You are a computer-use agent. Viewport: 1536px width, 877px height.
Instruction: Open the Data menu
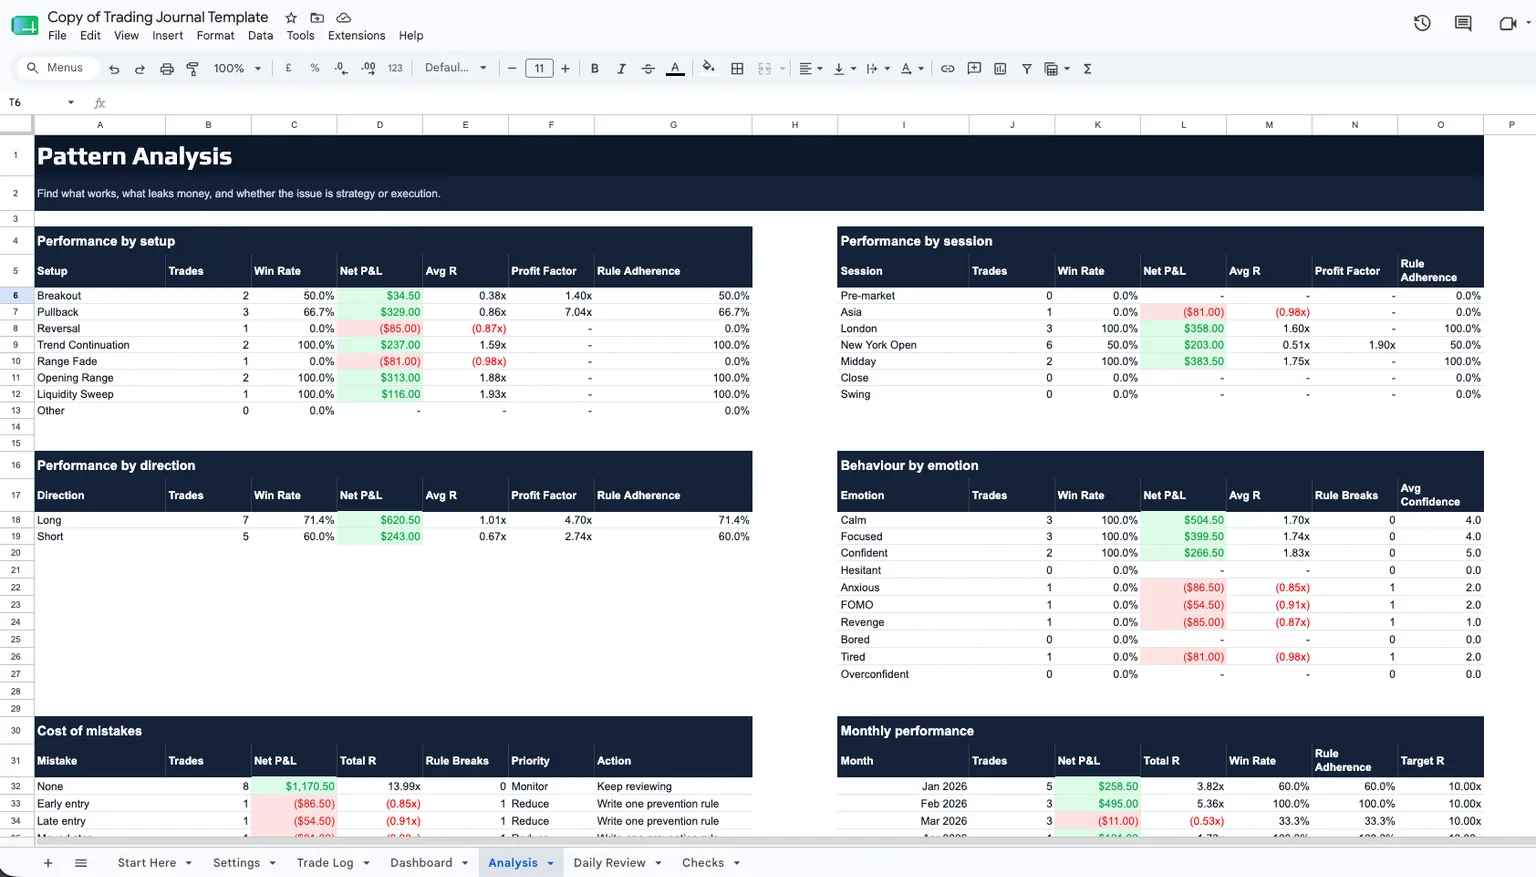coord(260,36)
